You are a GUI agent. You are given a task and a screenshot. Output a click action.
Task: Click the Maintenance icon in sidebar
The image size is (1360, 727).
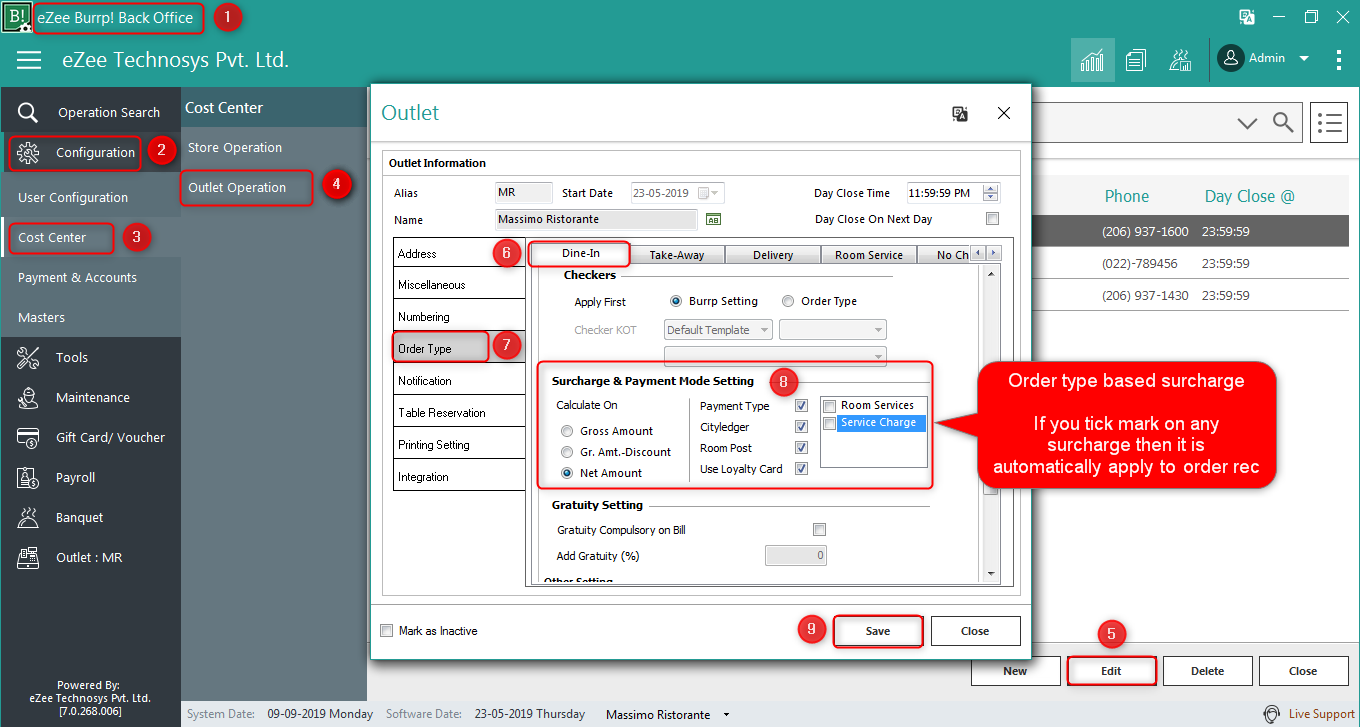(28, 397)
